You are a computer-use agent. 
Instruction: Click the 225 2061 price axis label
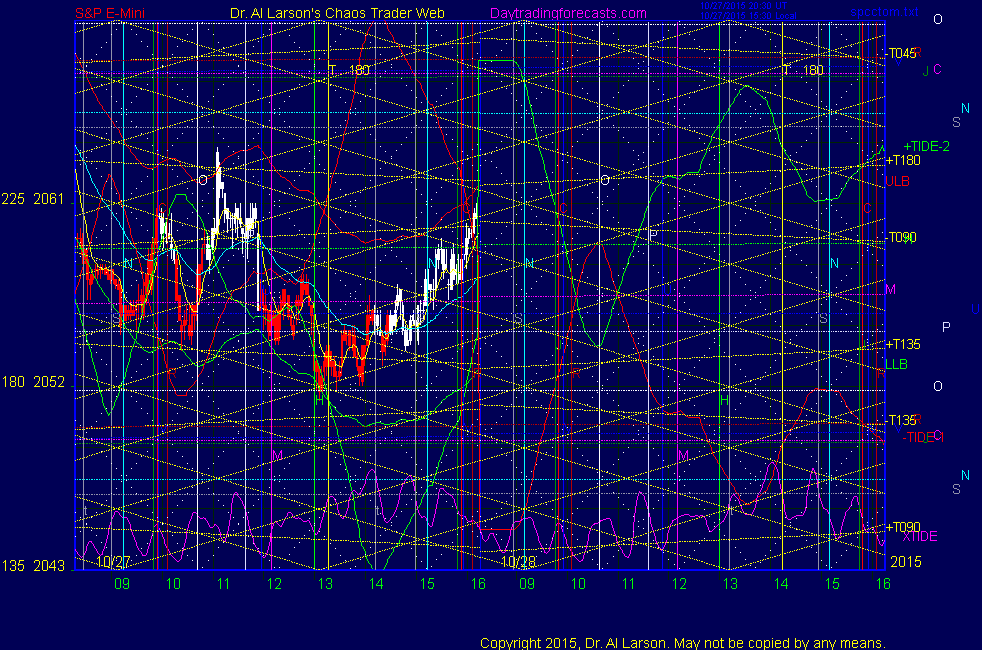(33, 199)
